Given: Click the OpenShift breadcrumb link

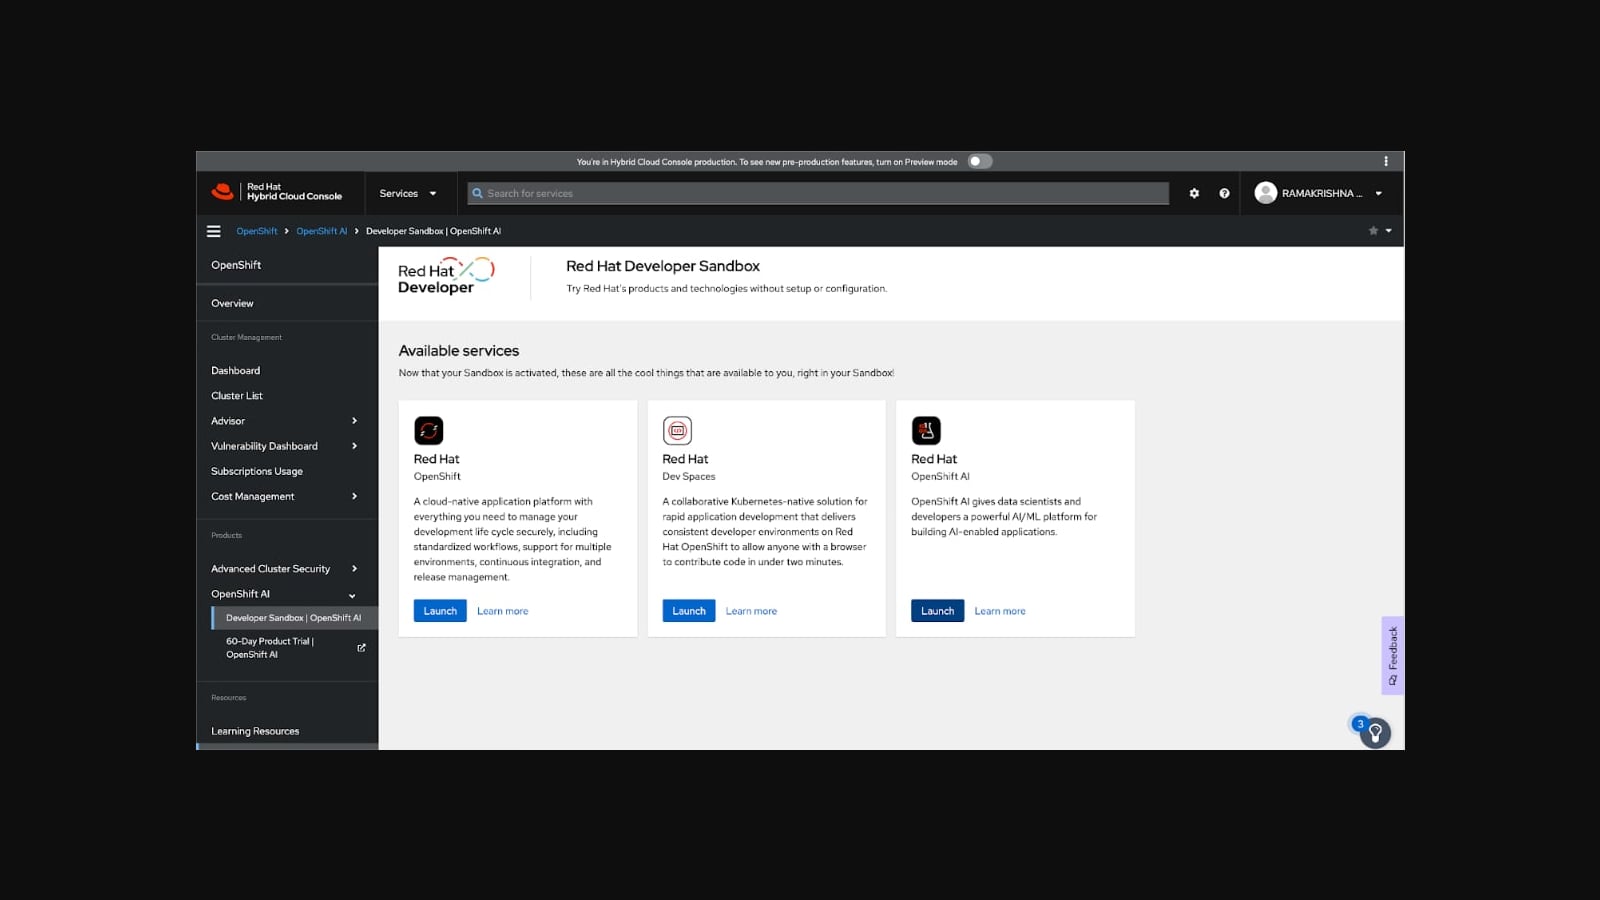Looking at the screenshot, I should [x=257, y=231].
